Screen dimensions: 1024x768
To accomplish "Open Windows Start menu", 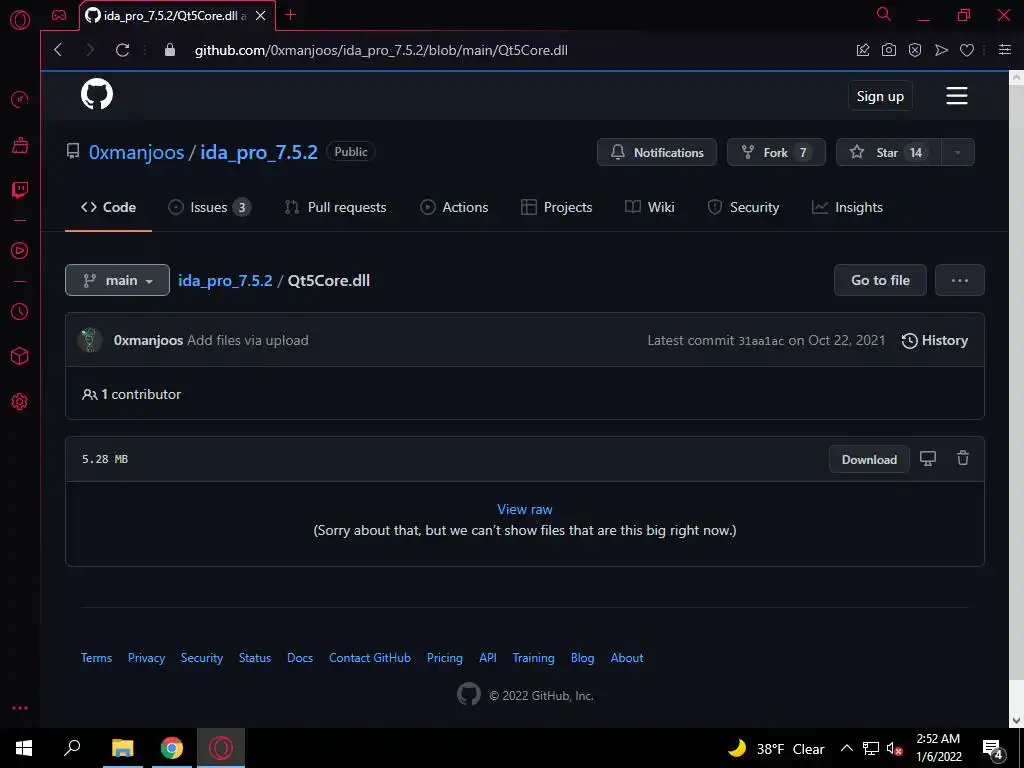I will click(24, 748).
